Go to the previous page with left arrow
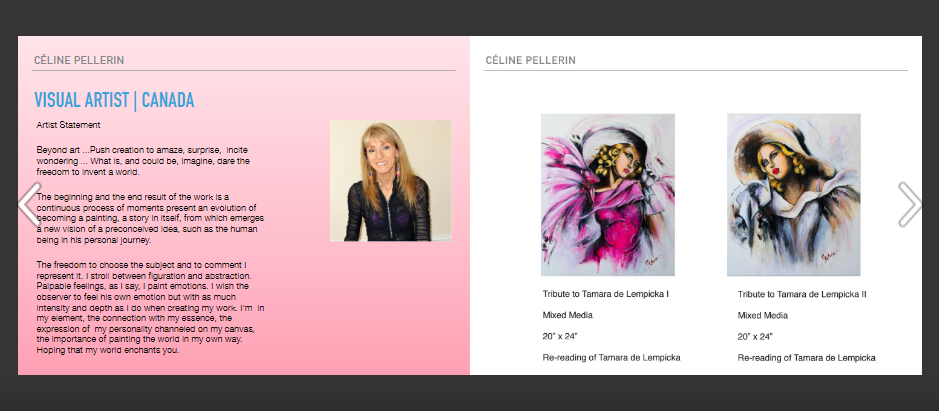Viewport: 939px width, 411px height. [29, 204]
